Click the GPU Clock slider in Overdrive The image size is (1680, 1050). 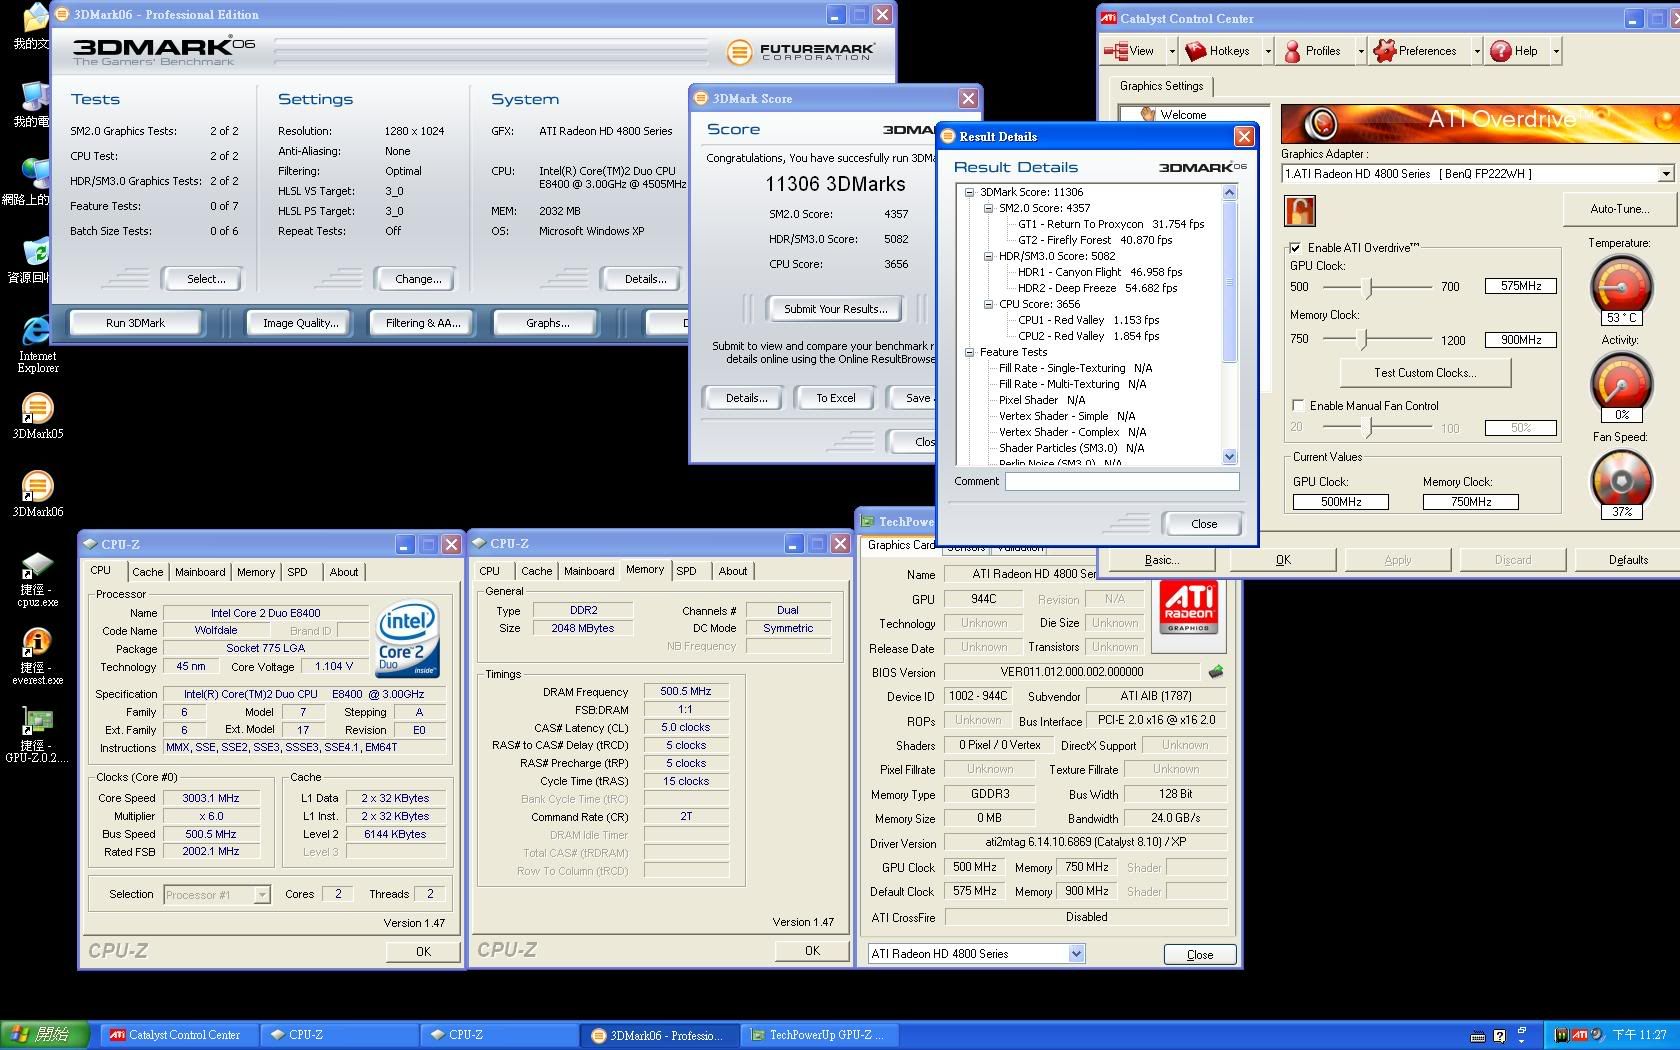1369,286
